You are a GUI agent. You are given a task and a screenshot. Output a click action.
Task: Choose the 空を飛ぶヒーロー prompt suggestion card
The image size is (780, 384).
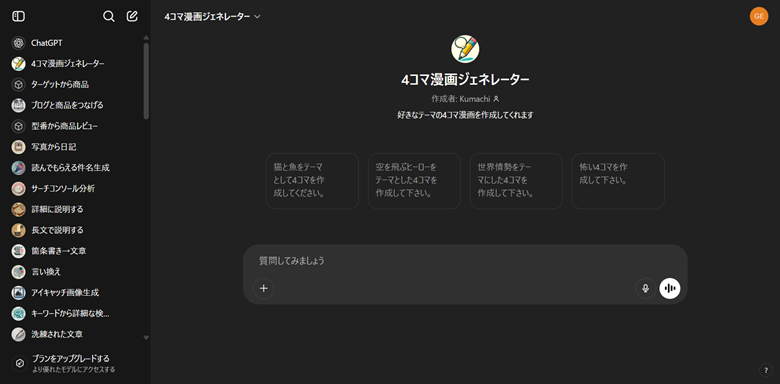tap(414, 181)
